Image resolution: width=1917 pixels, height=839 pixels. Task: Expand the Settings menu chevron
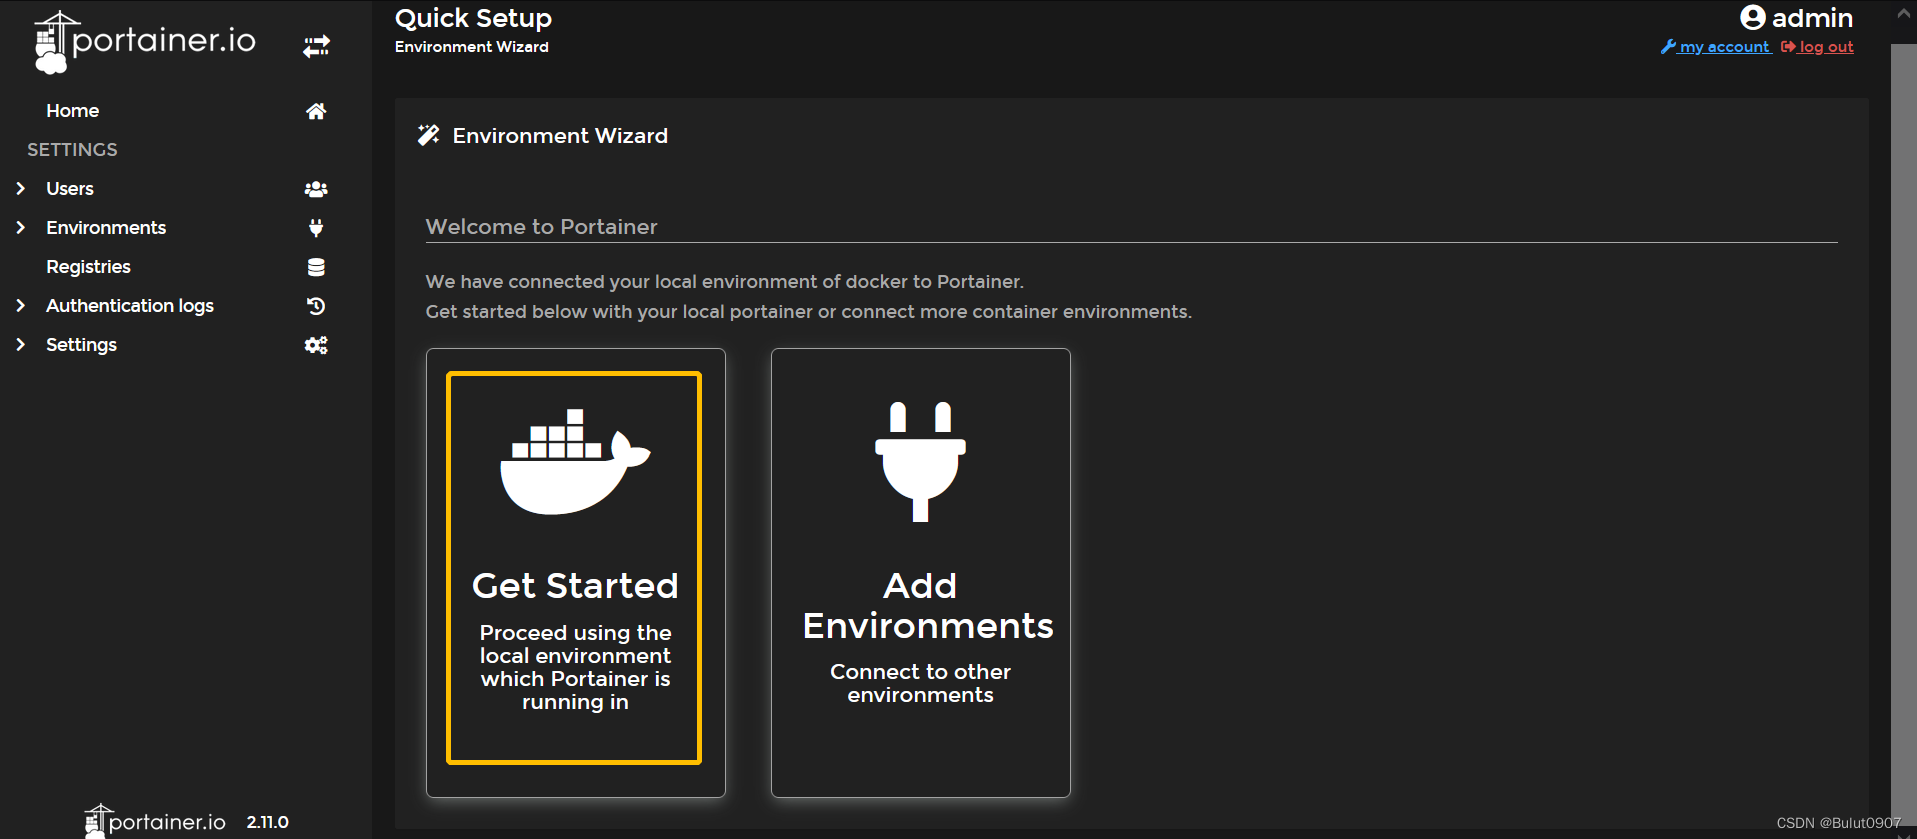click(20, 345)
